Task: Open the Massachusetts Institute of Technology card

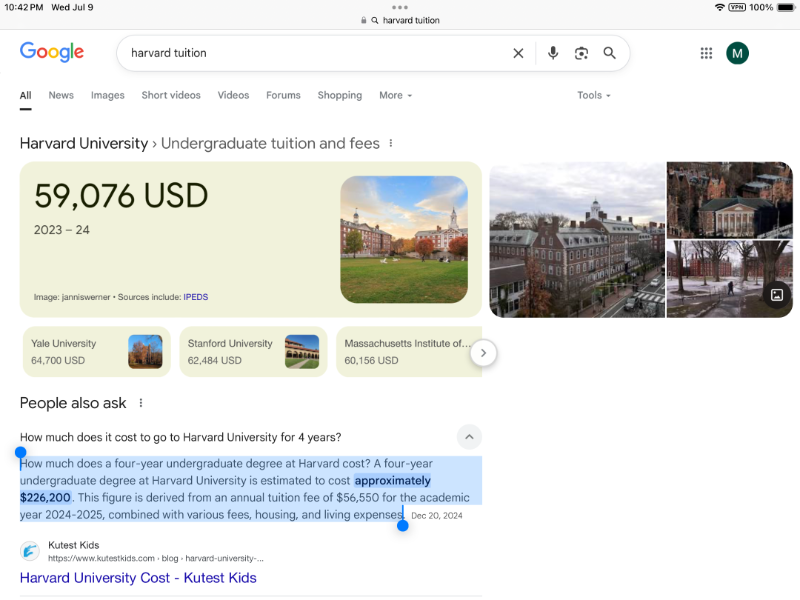Action: pos(409,352)
